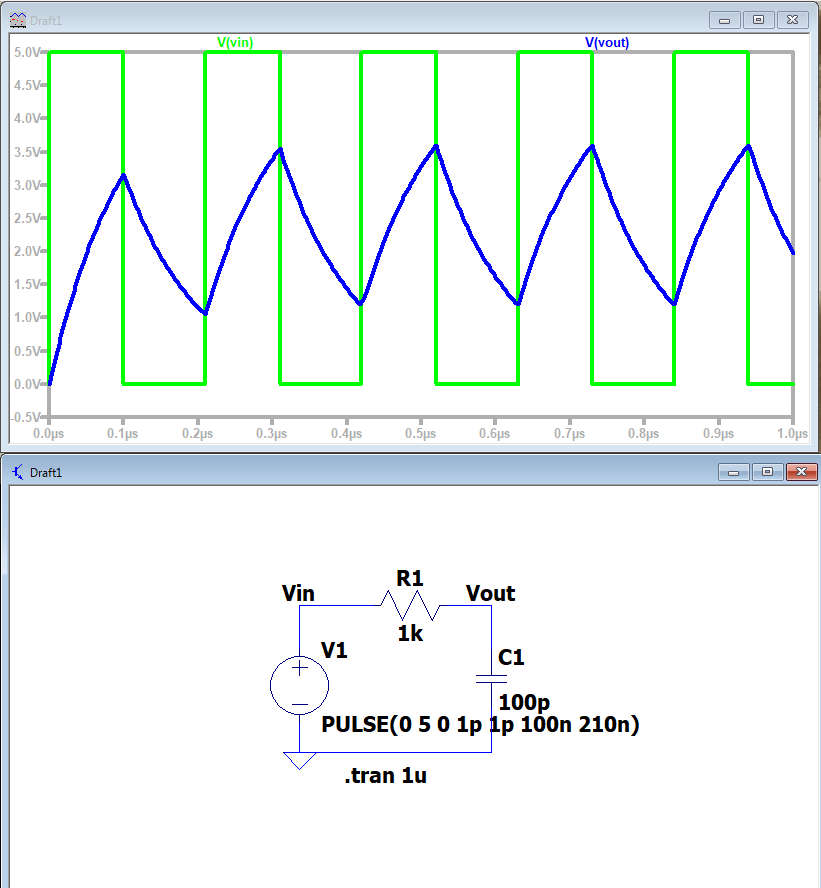Select the V(vout) trace label

point(607,42)
